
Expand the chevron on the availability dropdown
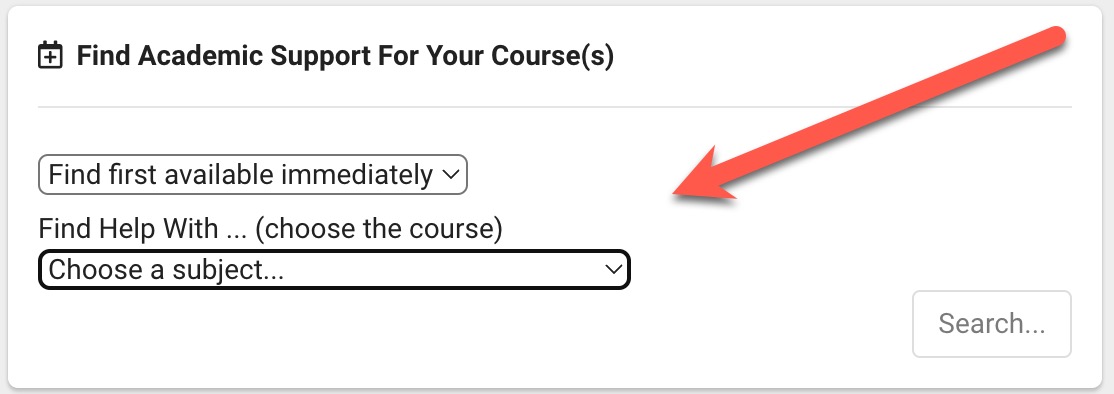451,175
